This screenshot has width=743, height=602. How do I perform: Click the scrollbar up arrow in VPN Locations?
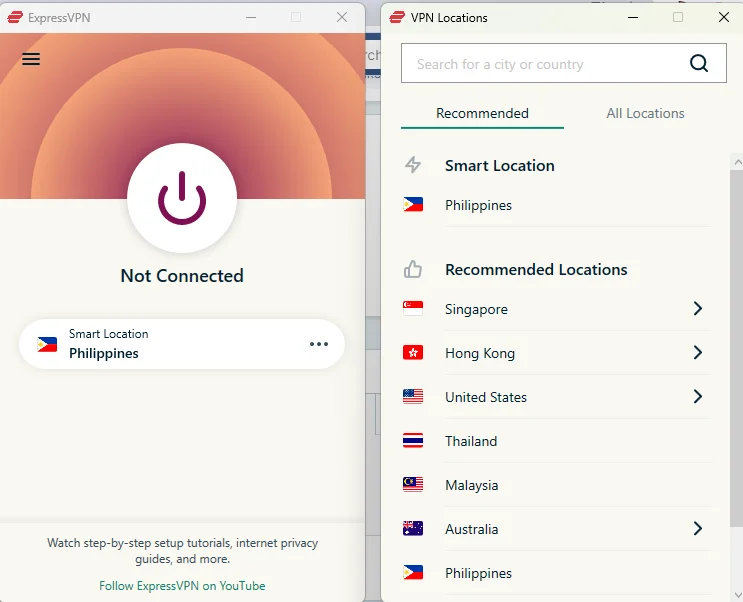click(737, 162)
